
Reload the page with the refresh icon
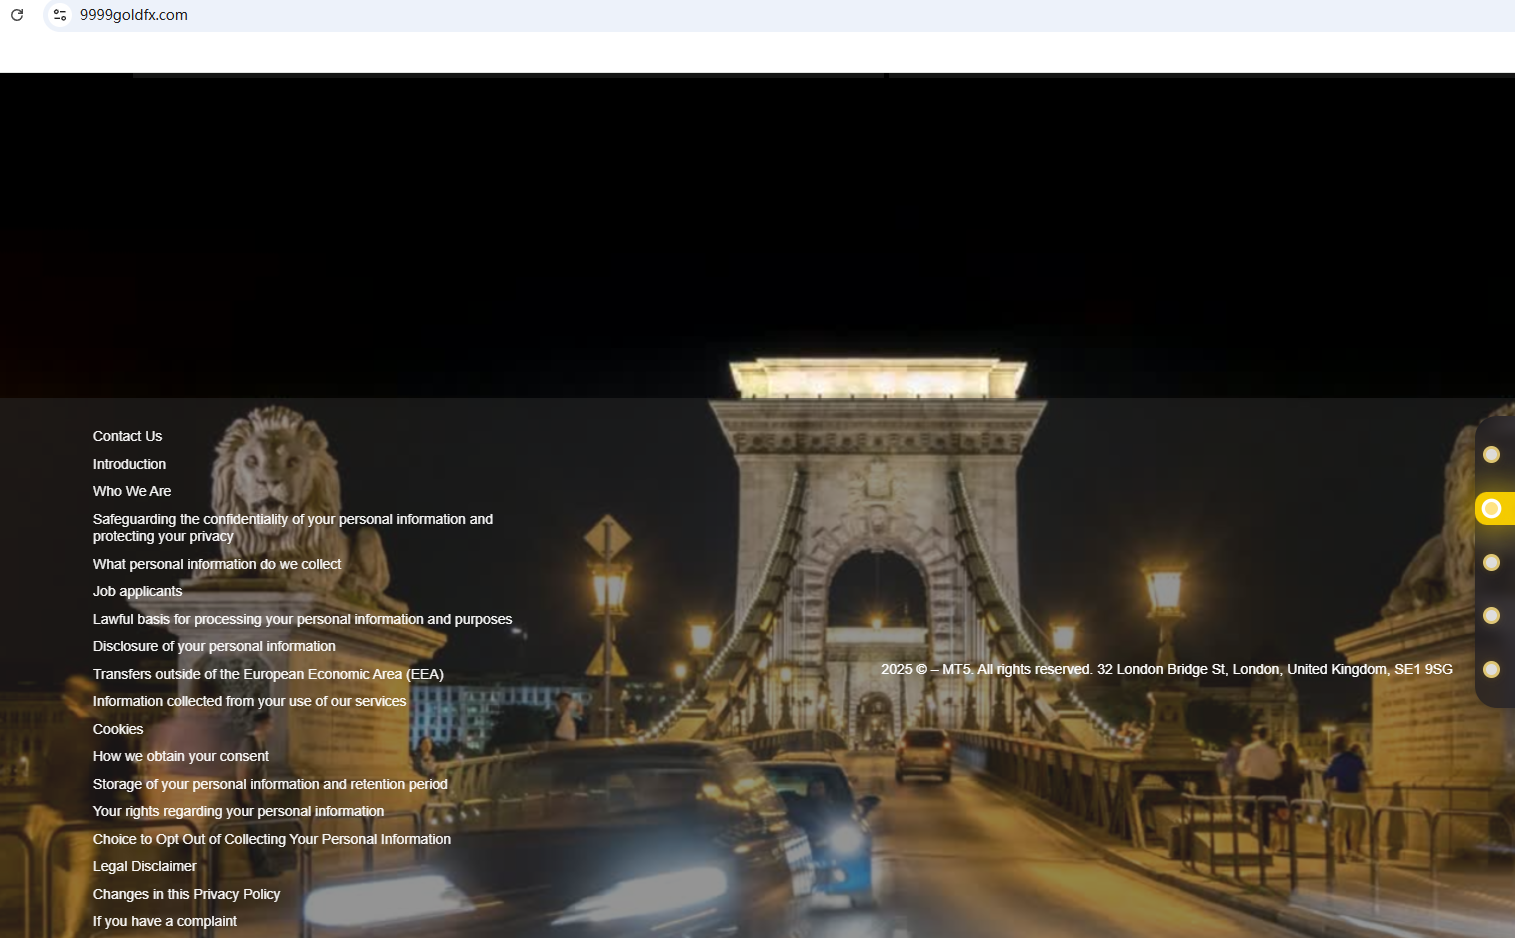(x=17, y=15)
